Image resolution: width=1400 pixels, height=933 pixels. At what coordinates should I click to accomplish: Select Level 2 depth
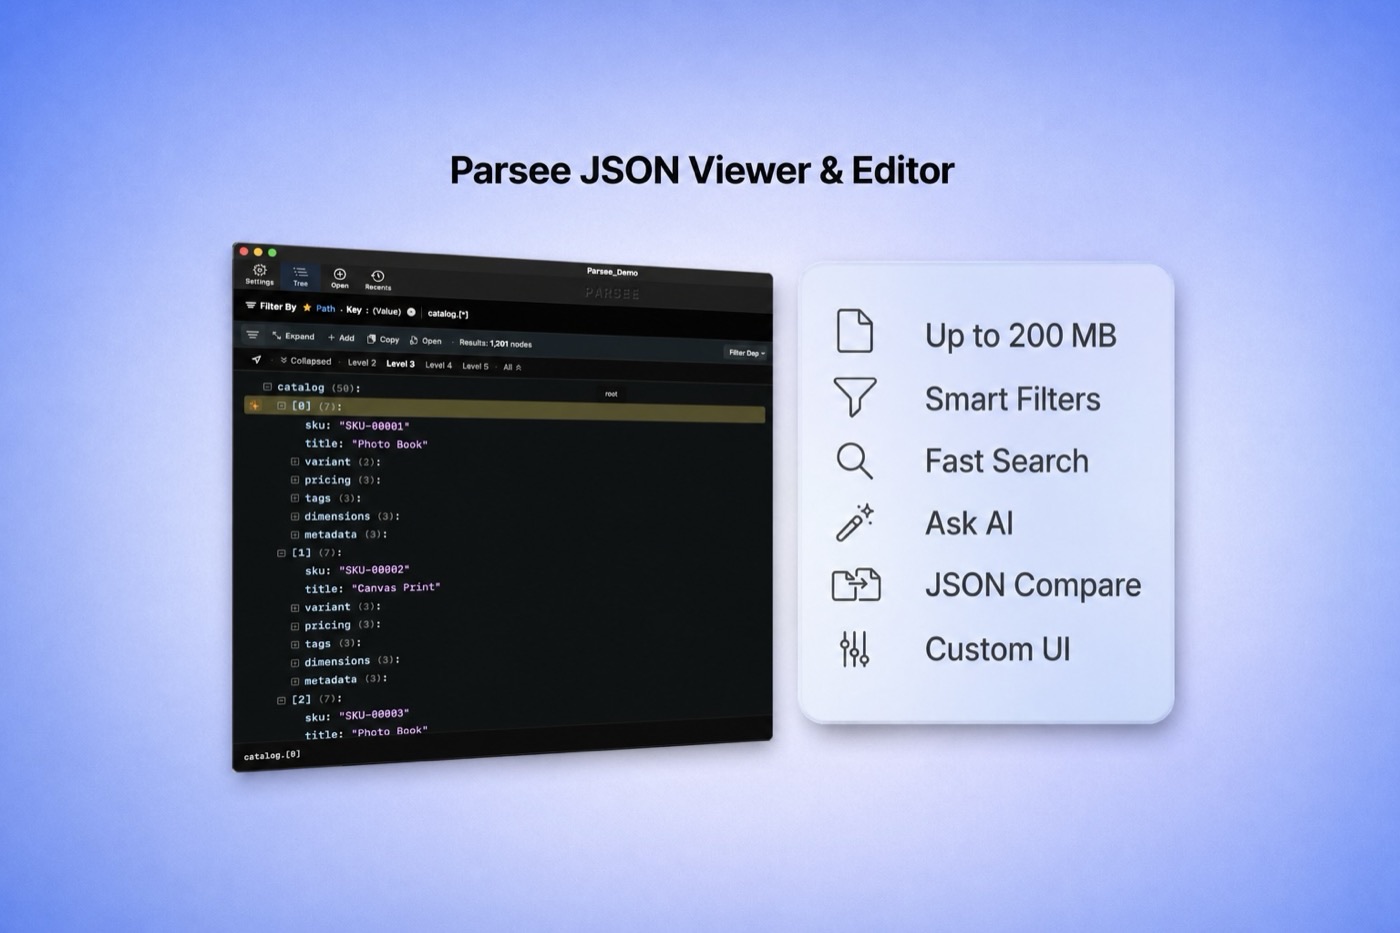(x=362, y=363)
